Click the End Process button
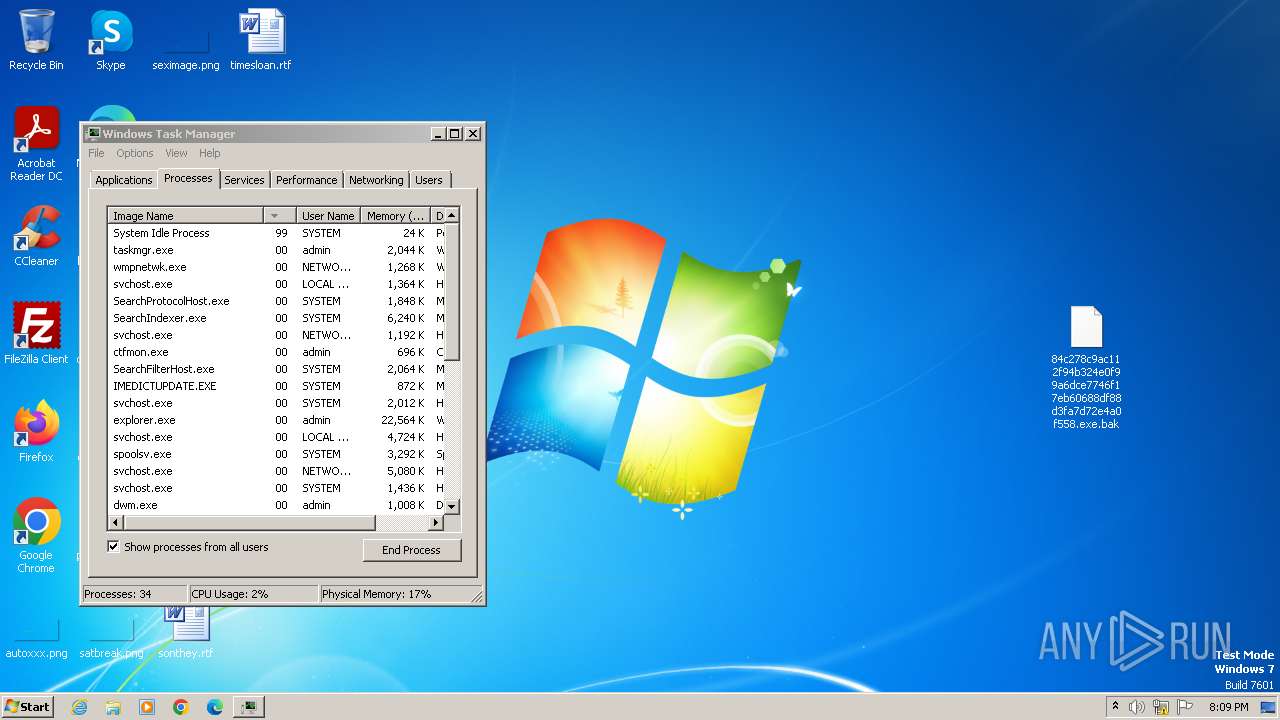1280x720 pixels. [x=411, y=550]
